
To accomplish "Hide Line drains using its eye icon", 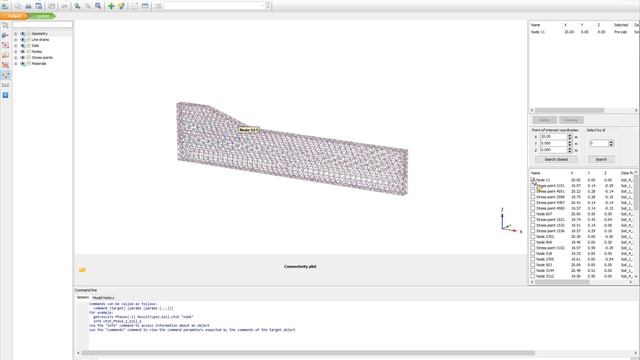I will 23,40.
